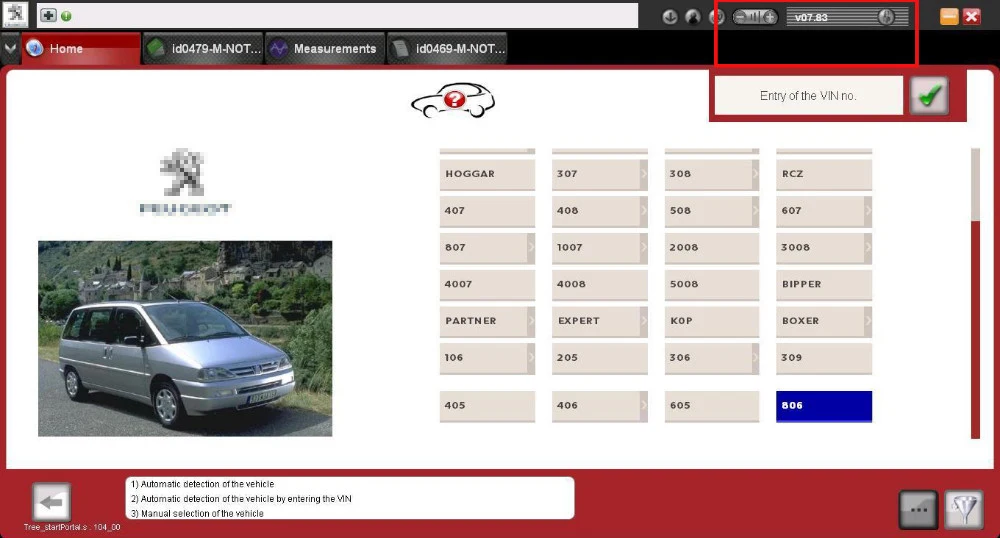Click the Entry of the VIN no. field
Viewport: 1000px width, 538px height.
tap(808, 96)
